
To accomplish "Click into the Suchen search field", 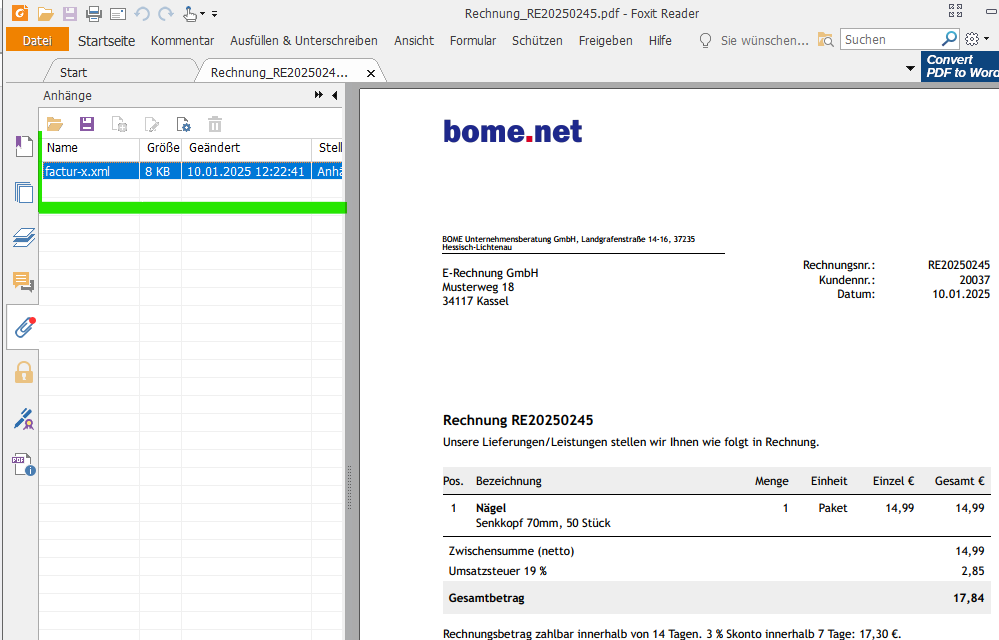I will [889, 39].
